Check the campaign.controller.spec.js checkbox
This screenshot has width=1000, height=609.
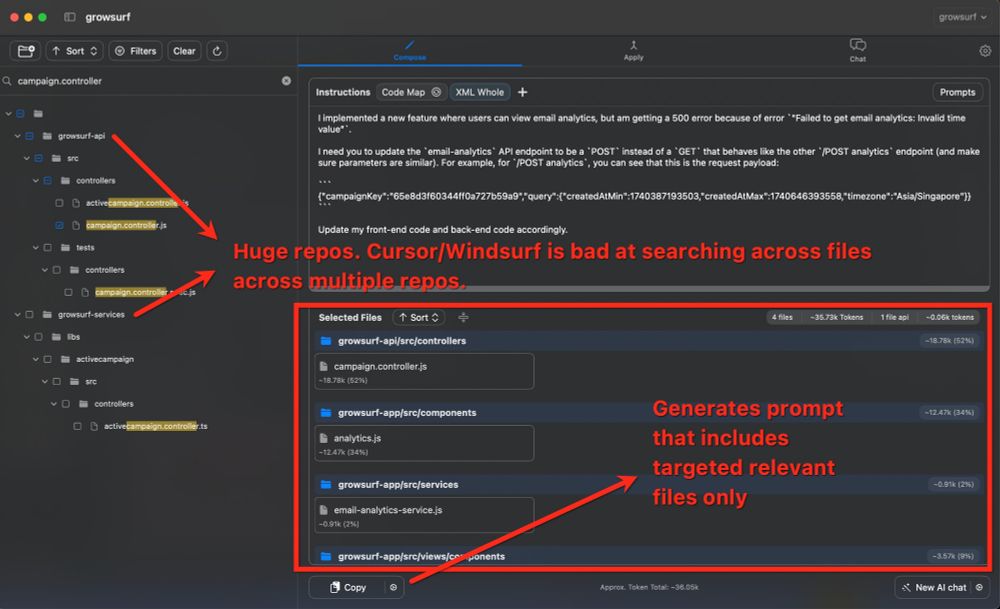(68, 292)
